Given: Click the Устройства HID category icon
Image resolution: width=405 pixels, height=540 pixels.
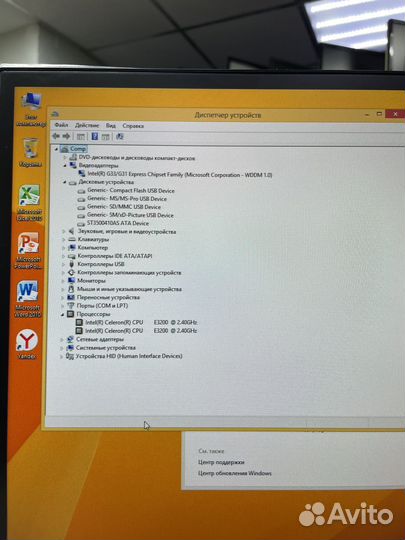Looking at the screenshot, I should tap(70, 356).
